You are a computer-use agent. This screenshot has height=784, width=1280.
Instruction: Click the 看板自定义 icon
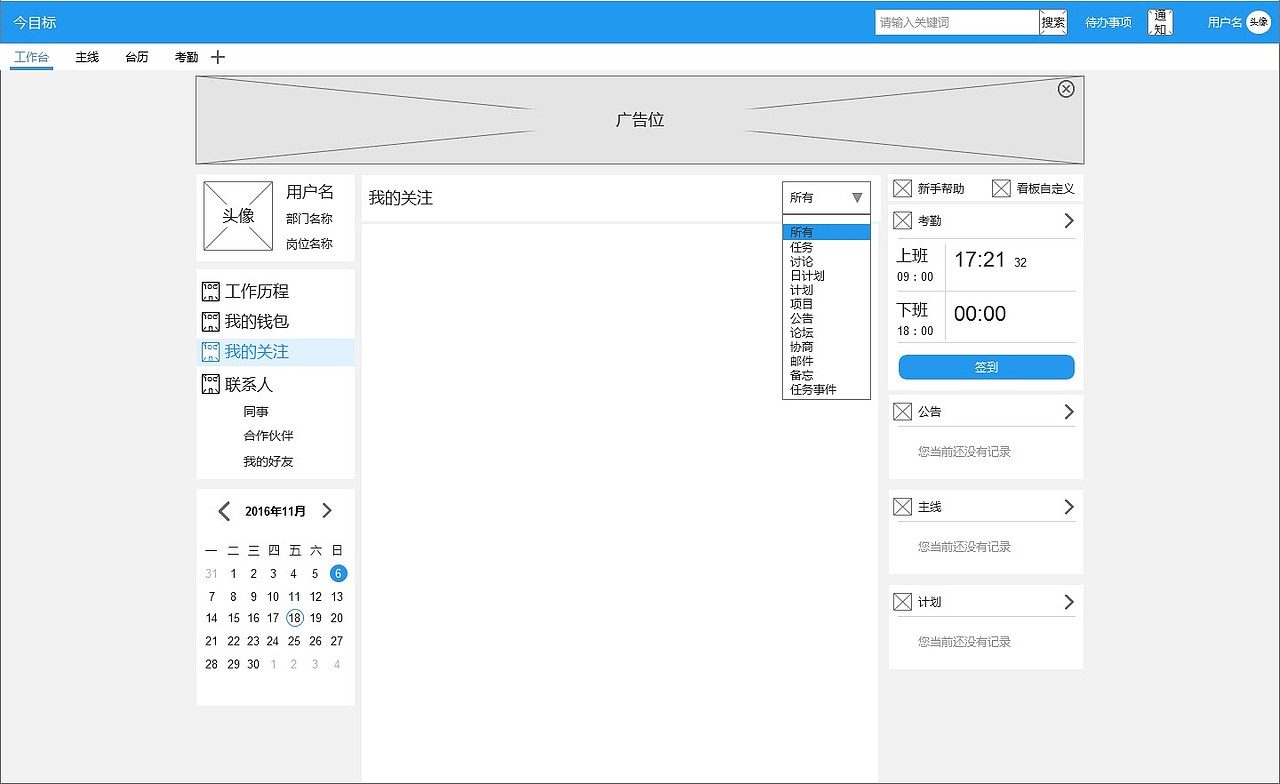[x=1001, y=188]
